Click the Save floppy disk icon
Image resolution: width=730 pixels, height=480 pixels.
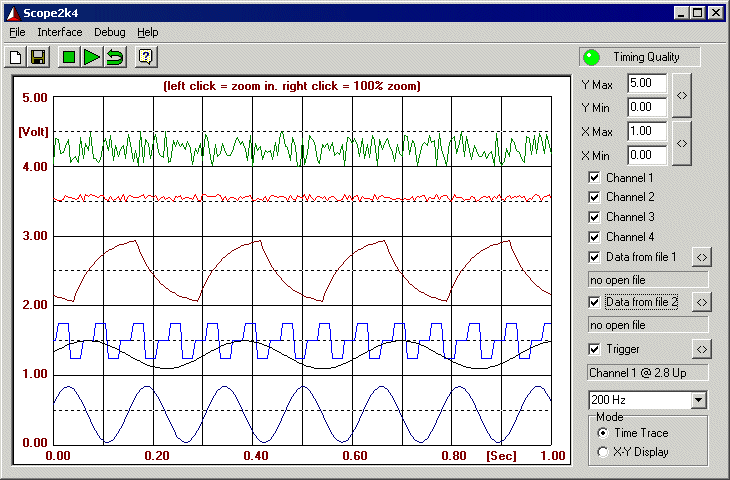click(38, 57)
